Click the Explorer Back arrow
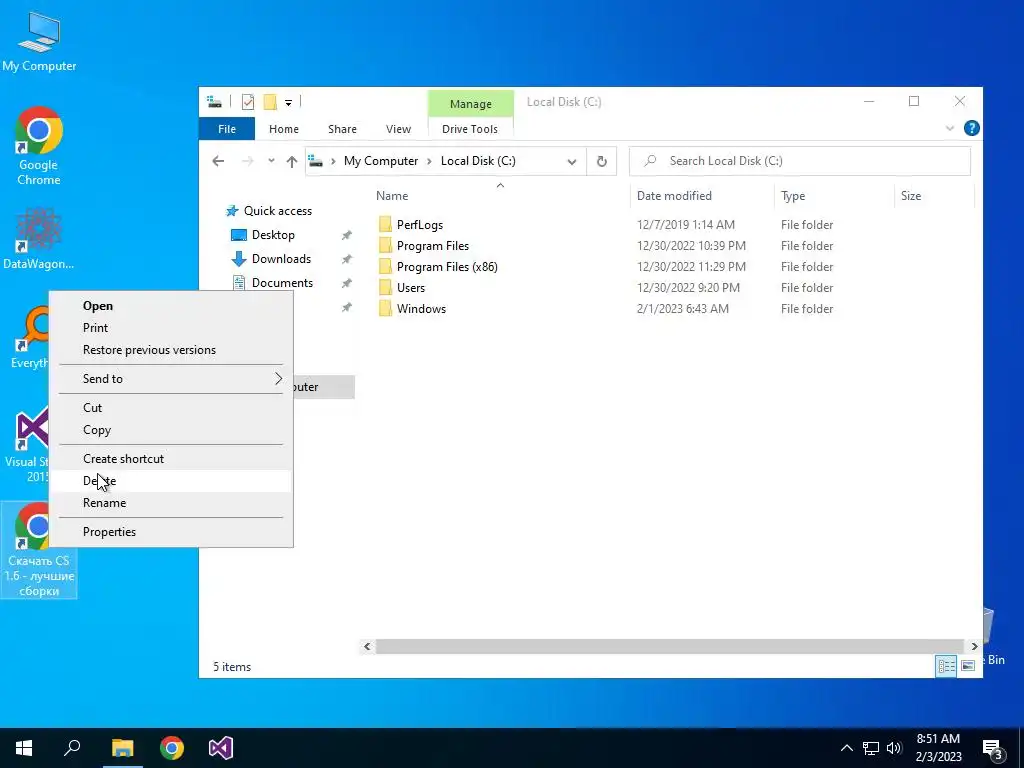1024x768 pixels. [x=218, y=161]
